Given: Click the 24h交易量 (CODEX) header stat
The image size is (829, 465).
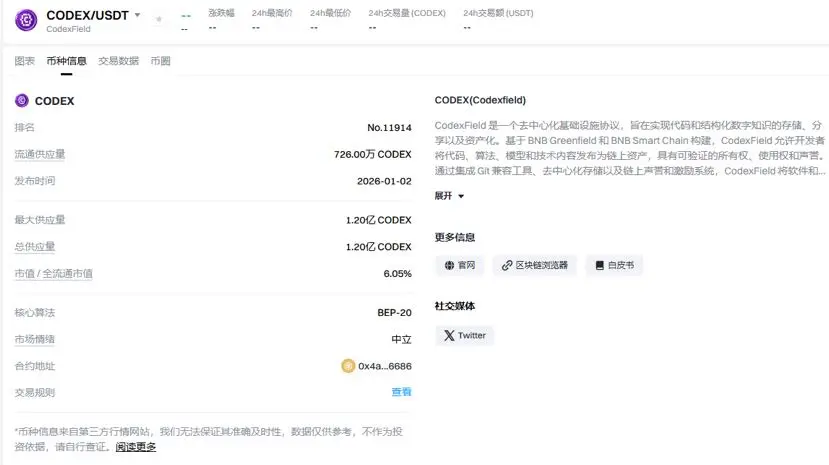Looking at the screenshot, I should click(x=407, y=20).
